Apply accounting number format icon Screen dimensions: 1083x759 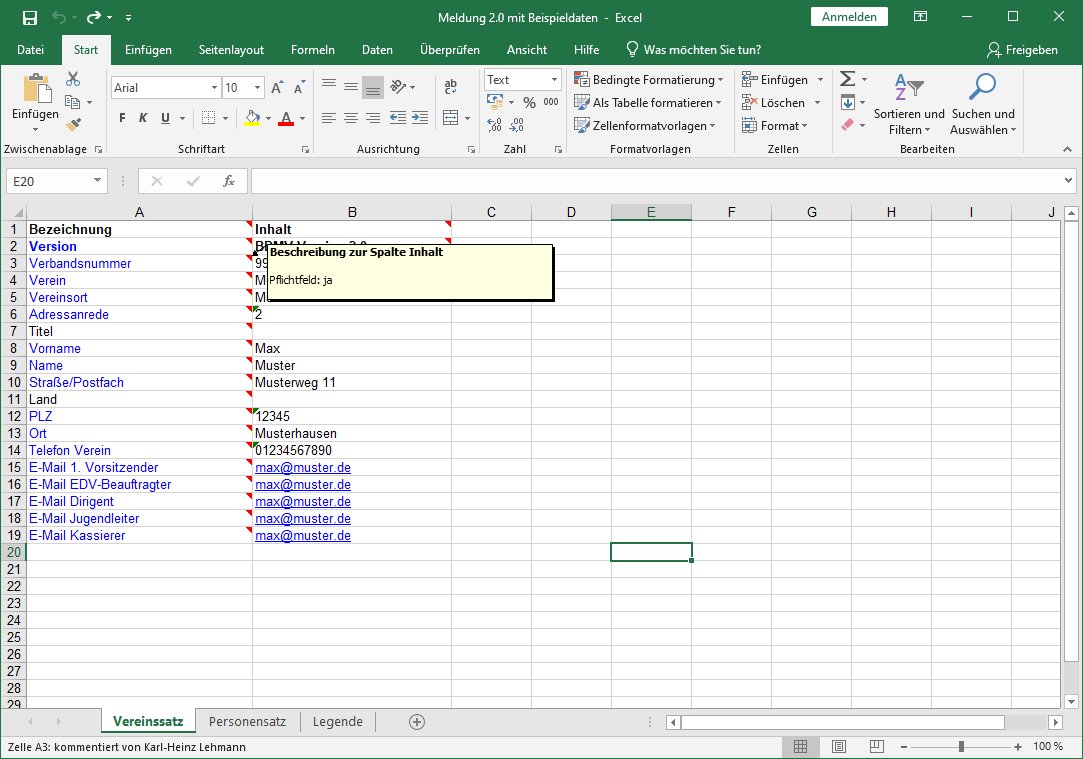pos(495,102)
